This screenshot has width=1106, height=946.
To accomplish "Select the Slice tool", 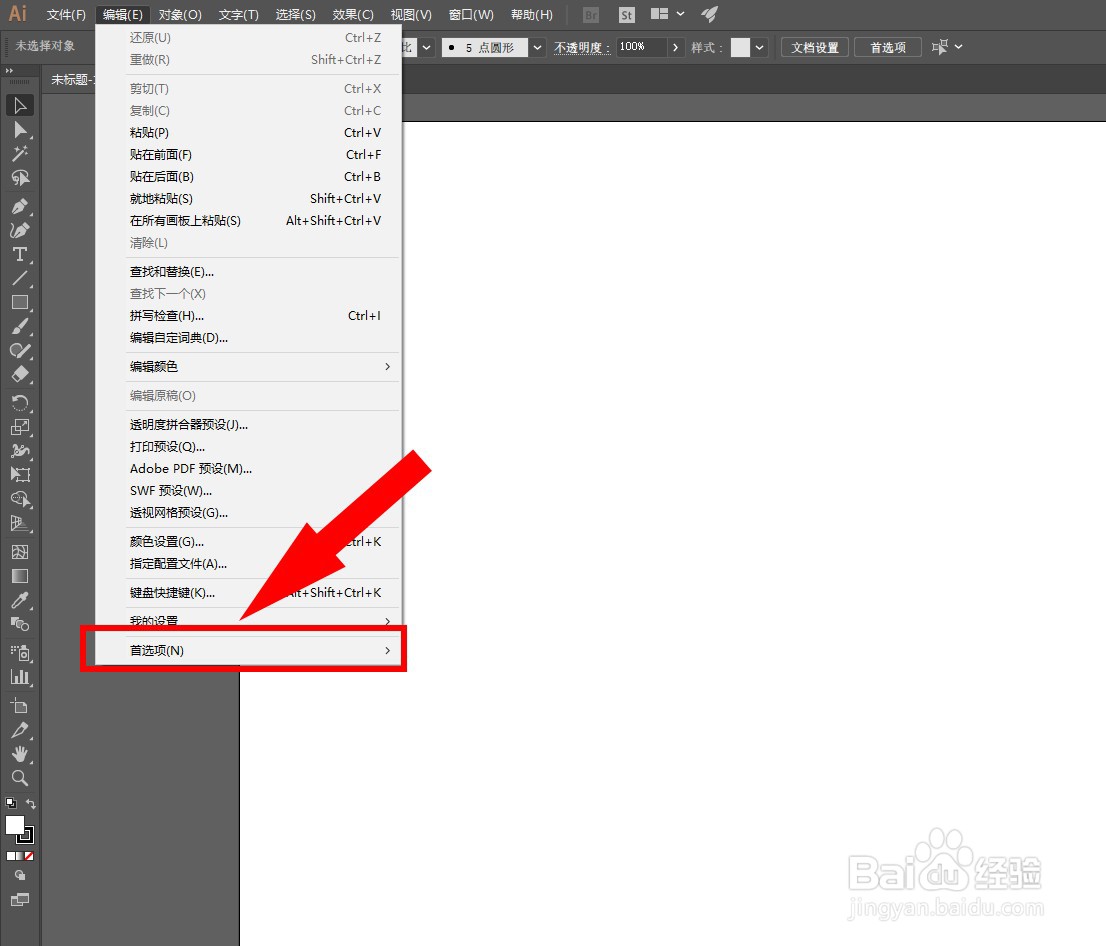I will point(20,730).
